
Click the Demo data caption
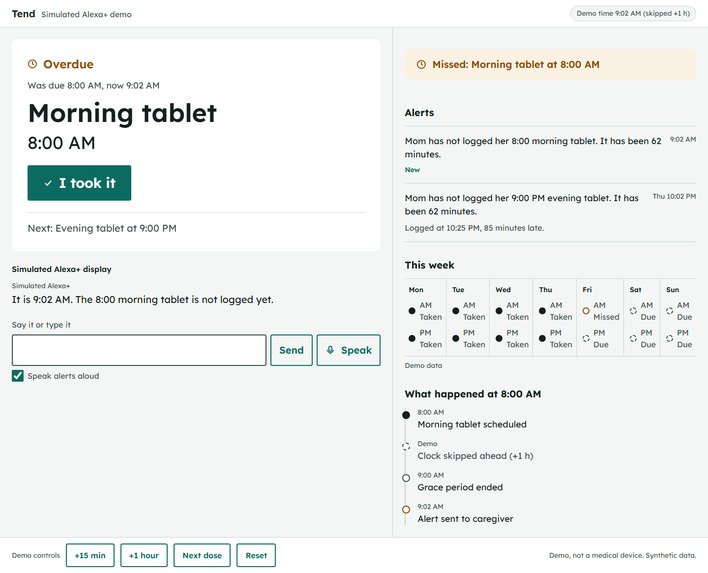[x=423, y=365]
